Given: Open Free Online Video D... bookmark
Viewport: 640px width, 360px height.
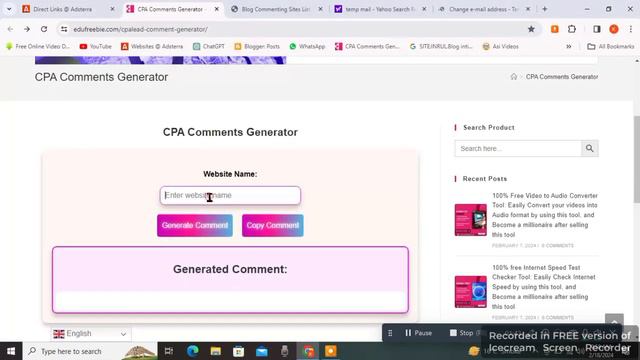Looking at the screenshot, I should [38, 47].
